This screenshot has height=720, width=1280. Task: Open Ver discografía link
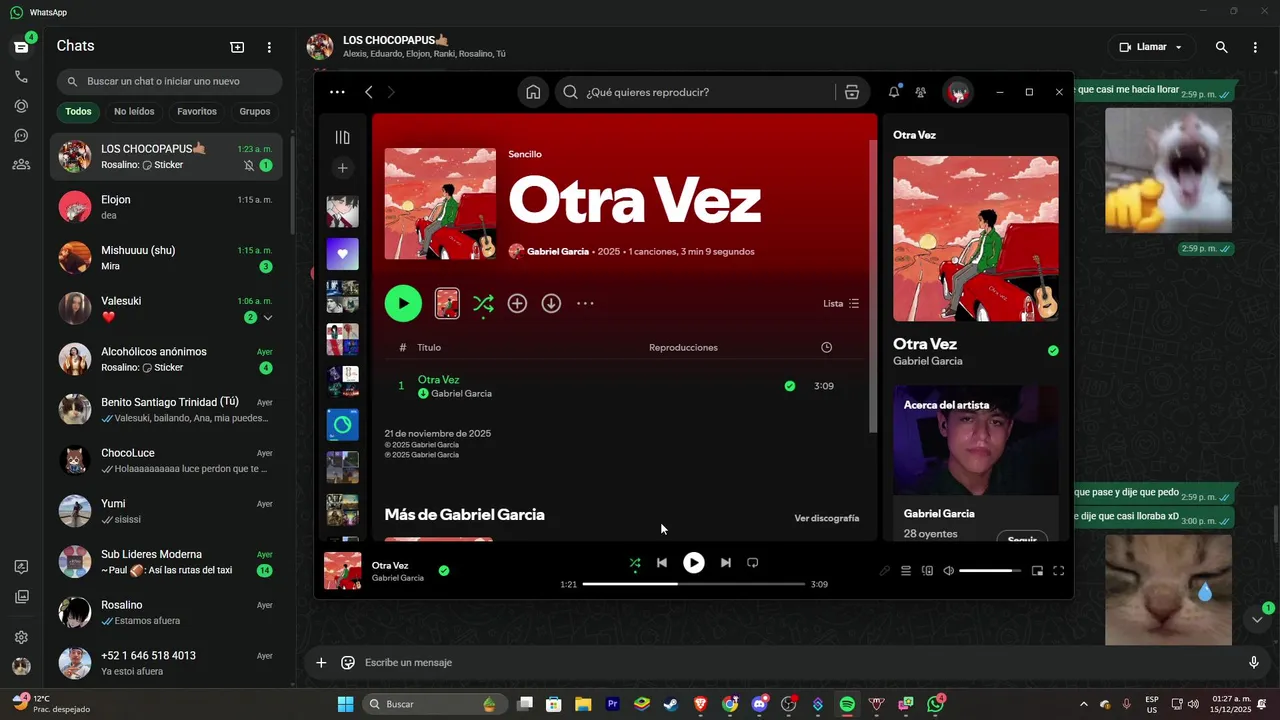point(826,518)
